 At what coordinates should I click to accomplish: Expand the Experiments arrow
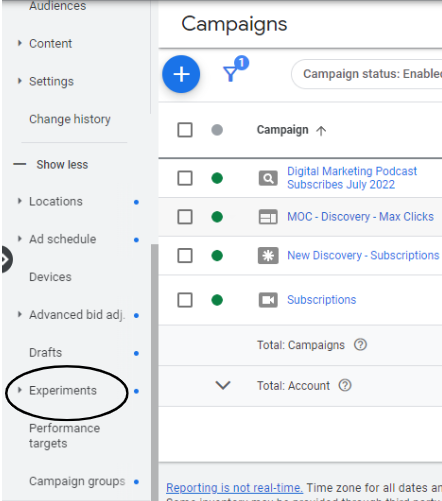pos(20,390)
